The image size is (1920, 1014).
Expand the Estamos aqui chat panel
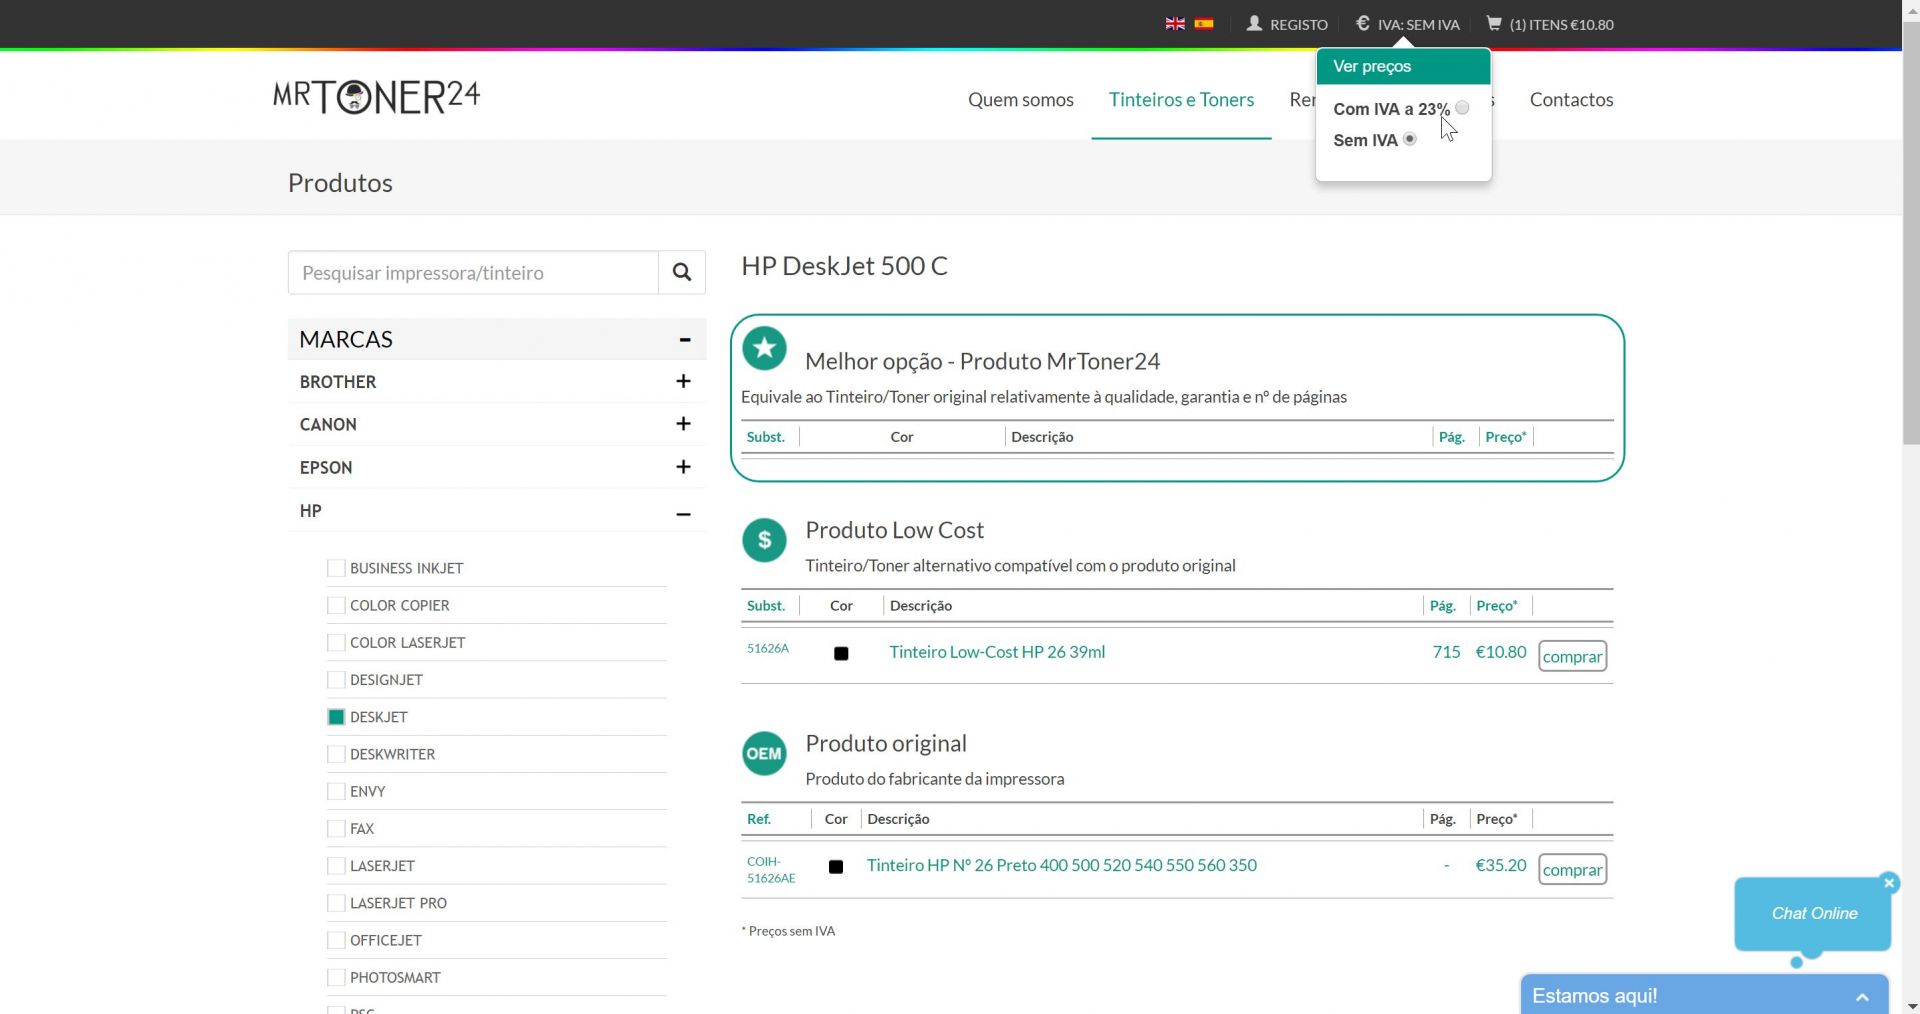[1862, 996]
